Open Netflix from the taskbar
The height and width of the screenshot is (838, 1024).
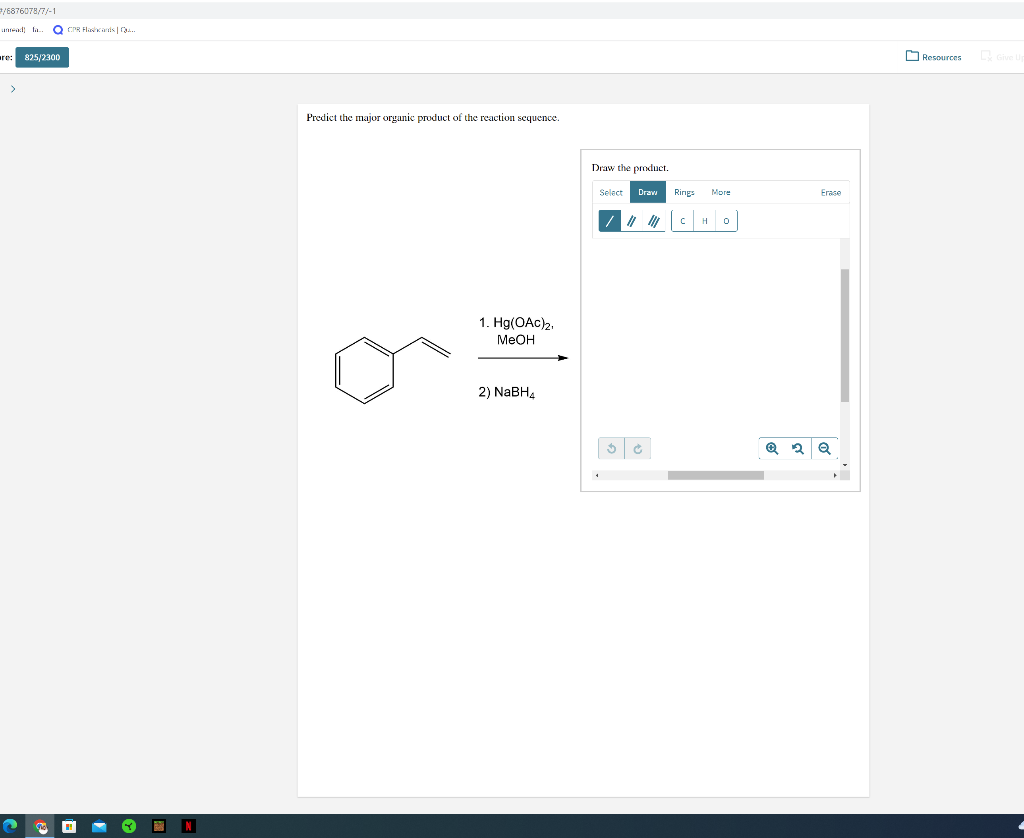point(187,826)
